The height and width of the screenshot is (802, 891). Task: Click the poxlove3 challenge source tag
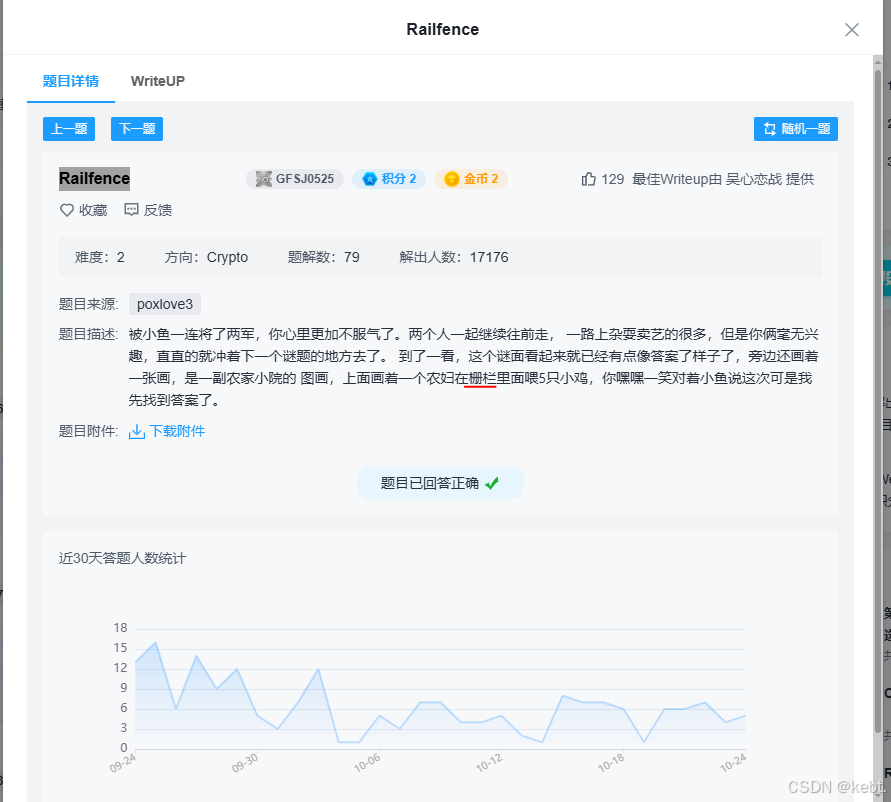coord(164,303)
